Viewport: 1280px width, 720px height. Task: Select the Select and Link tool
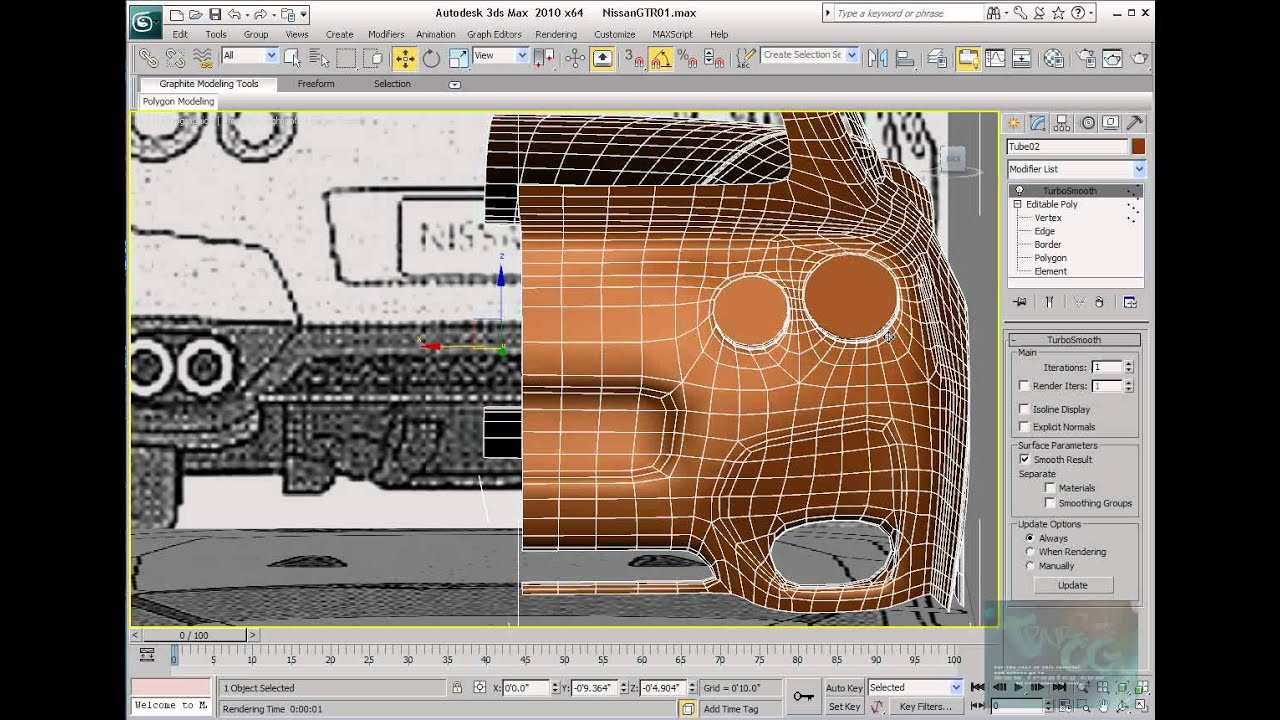coord(150,58)
